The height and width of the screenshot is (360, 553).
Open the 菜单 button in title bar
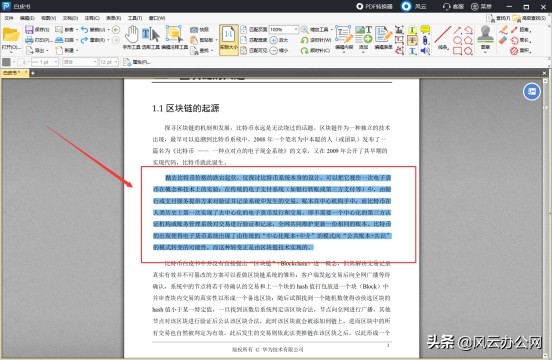pyautogui.click(x=481, y=6)
